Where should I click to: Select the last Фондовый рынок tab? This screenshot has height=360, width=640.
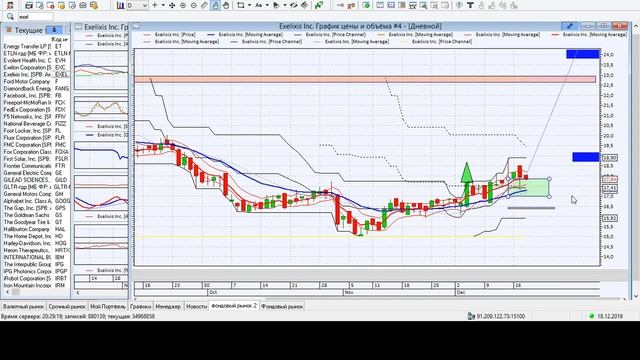coord(282,306)
